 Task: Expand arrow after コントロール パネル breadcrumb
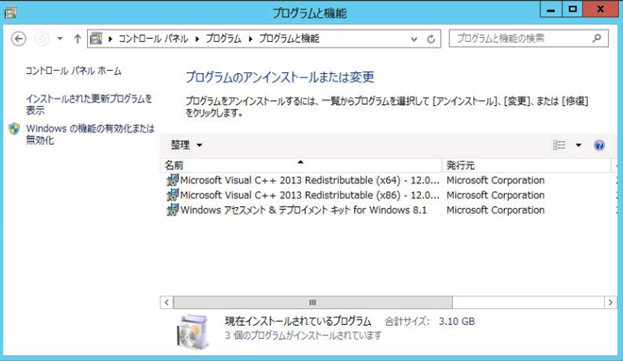coord(197,39)
